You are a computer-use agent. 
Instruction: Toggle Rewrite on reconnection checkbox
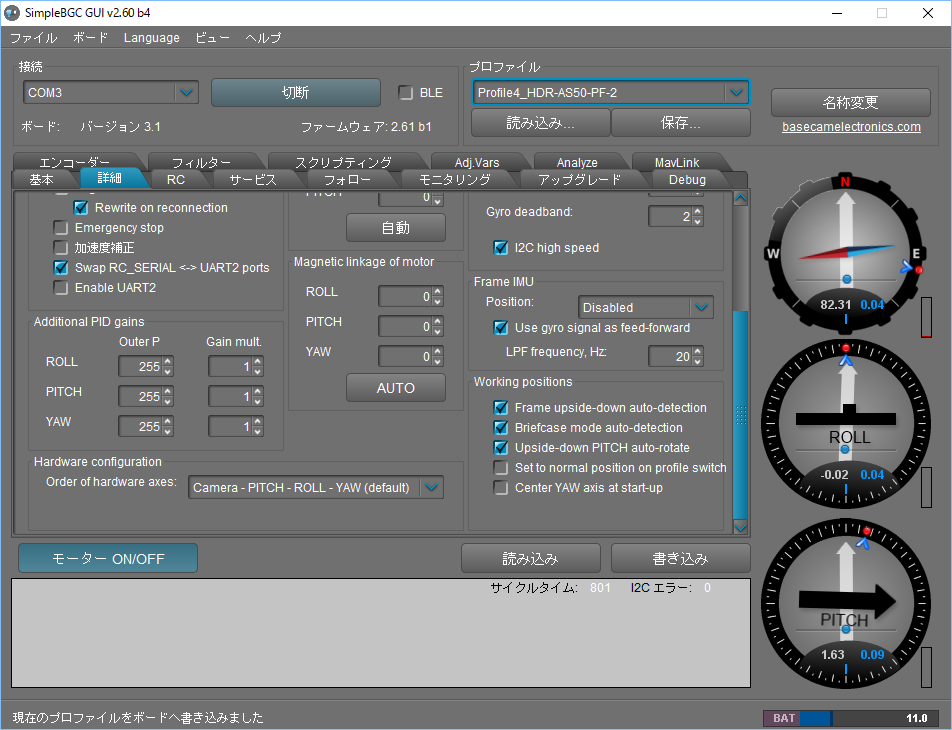pyautogui.click(x=81, y=208)
